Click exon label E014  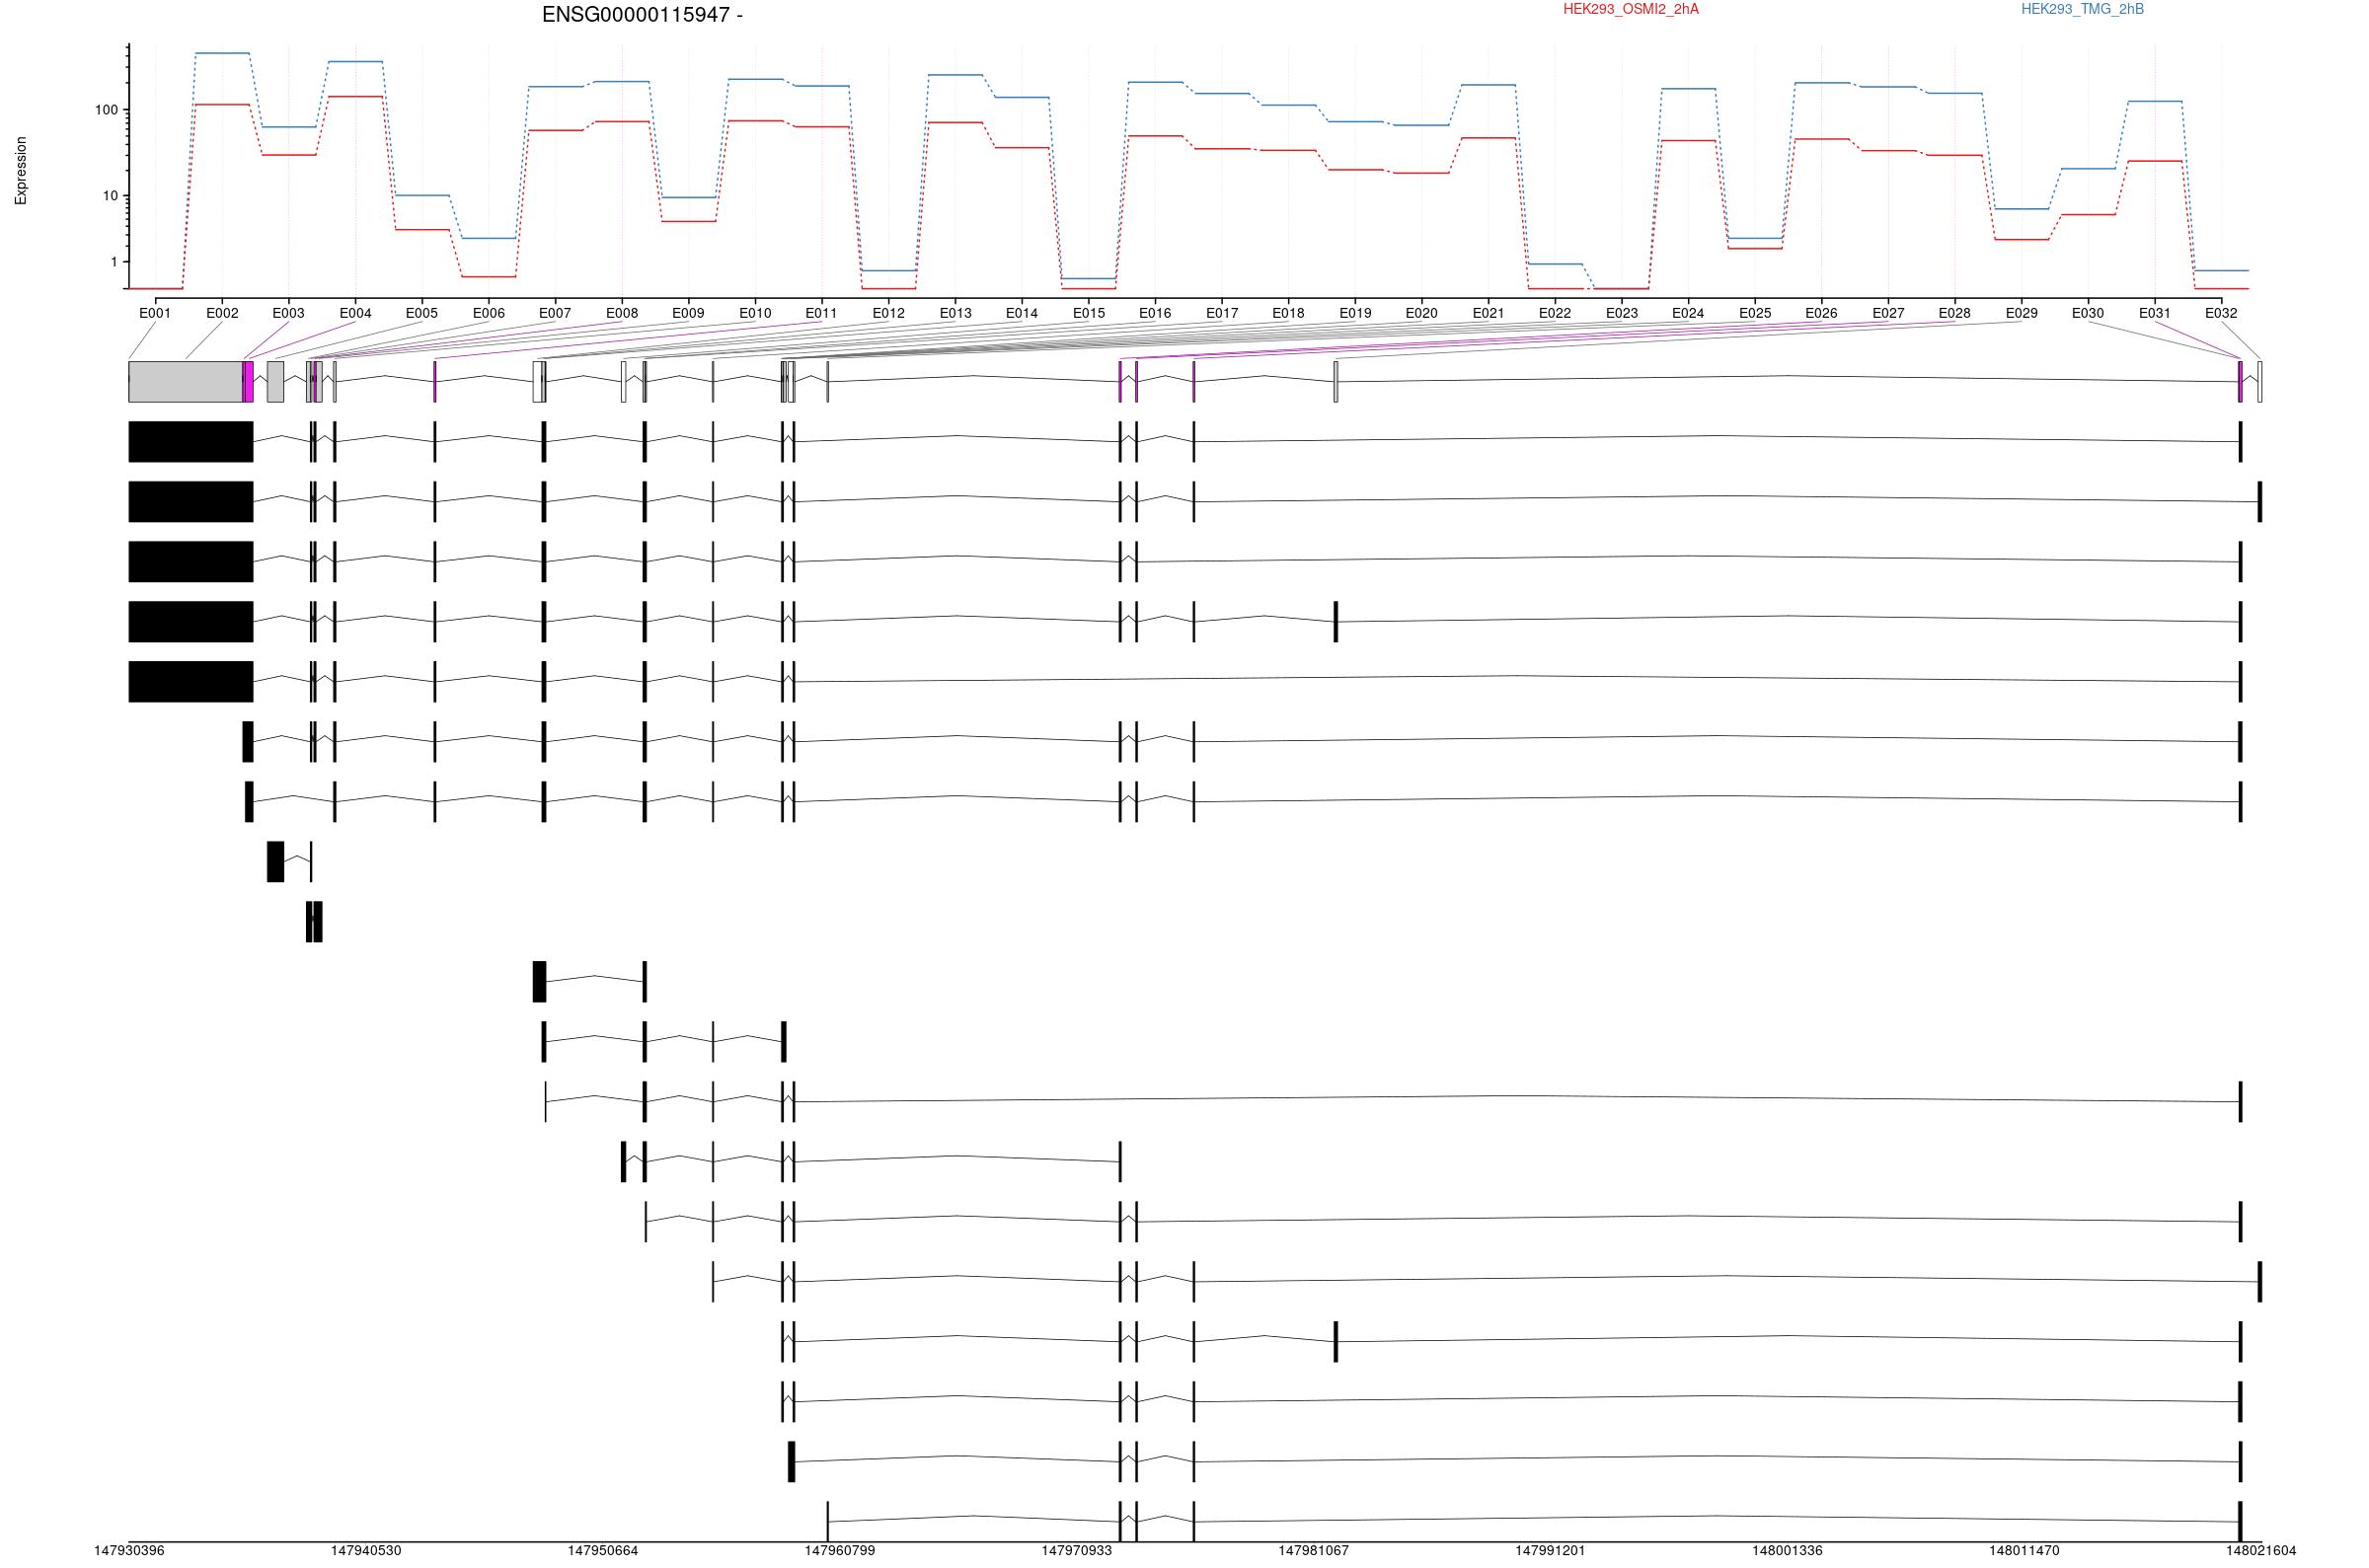(x=1022, y=313)
